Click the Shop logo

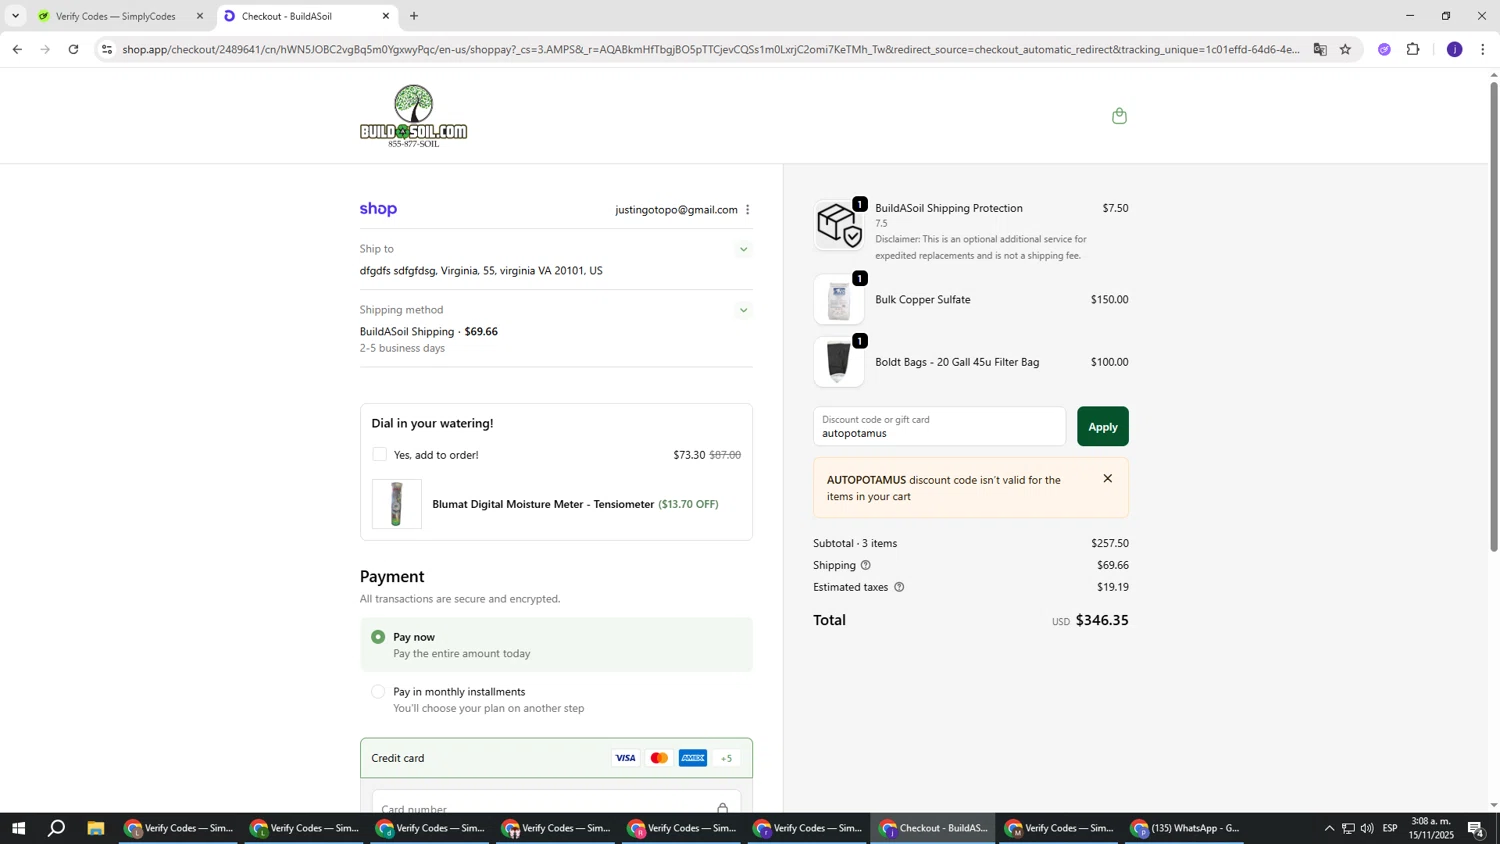378,209
